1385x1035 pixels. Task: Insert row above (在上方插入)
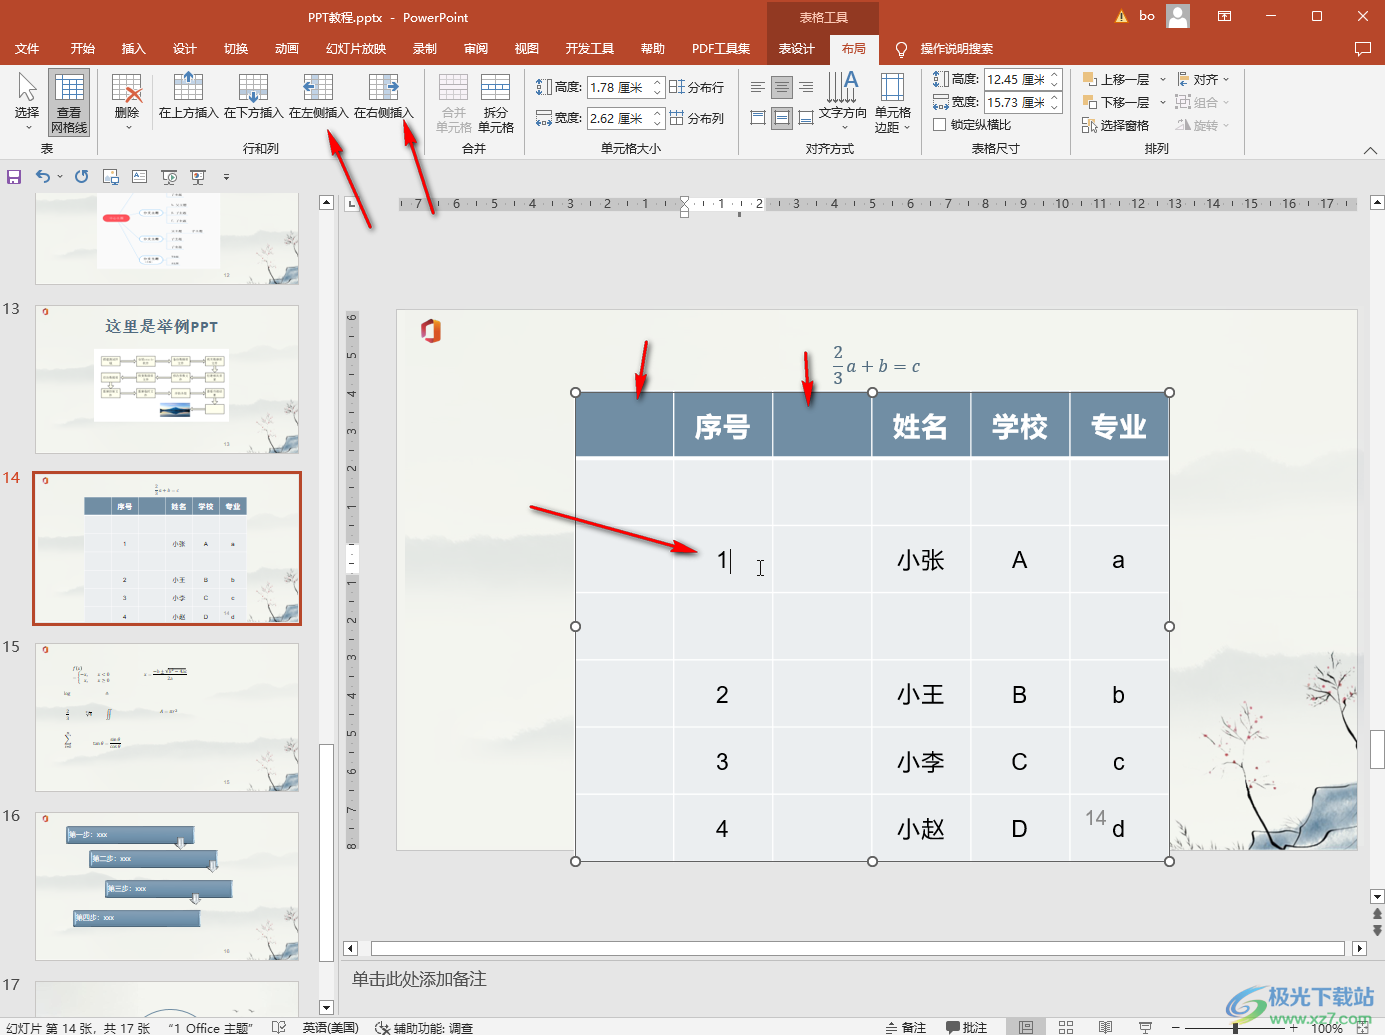pos(188,97)
